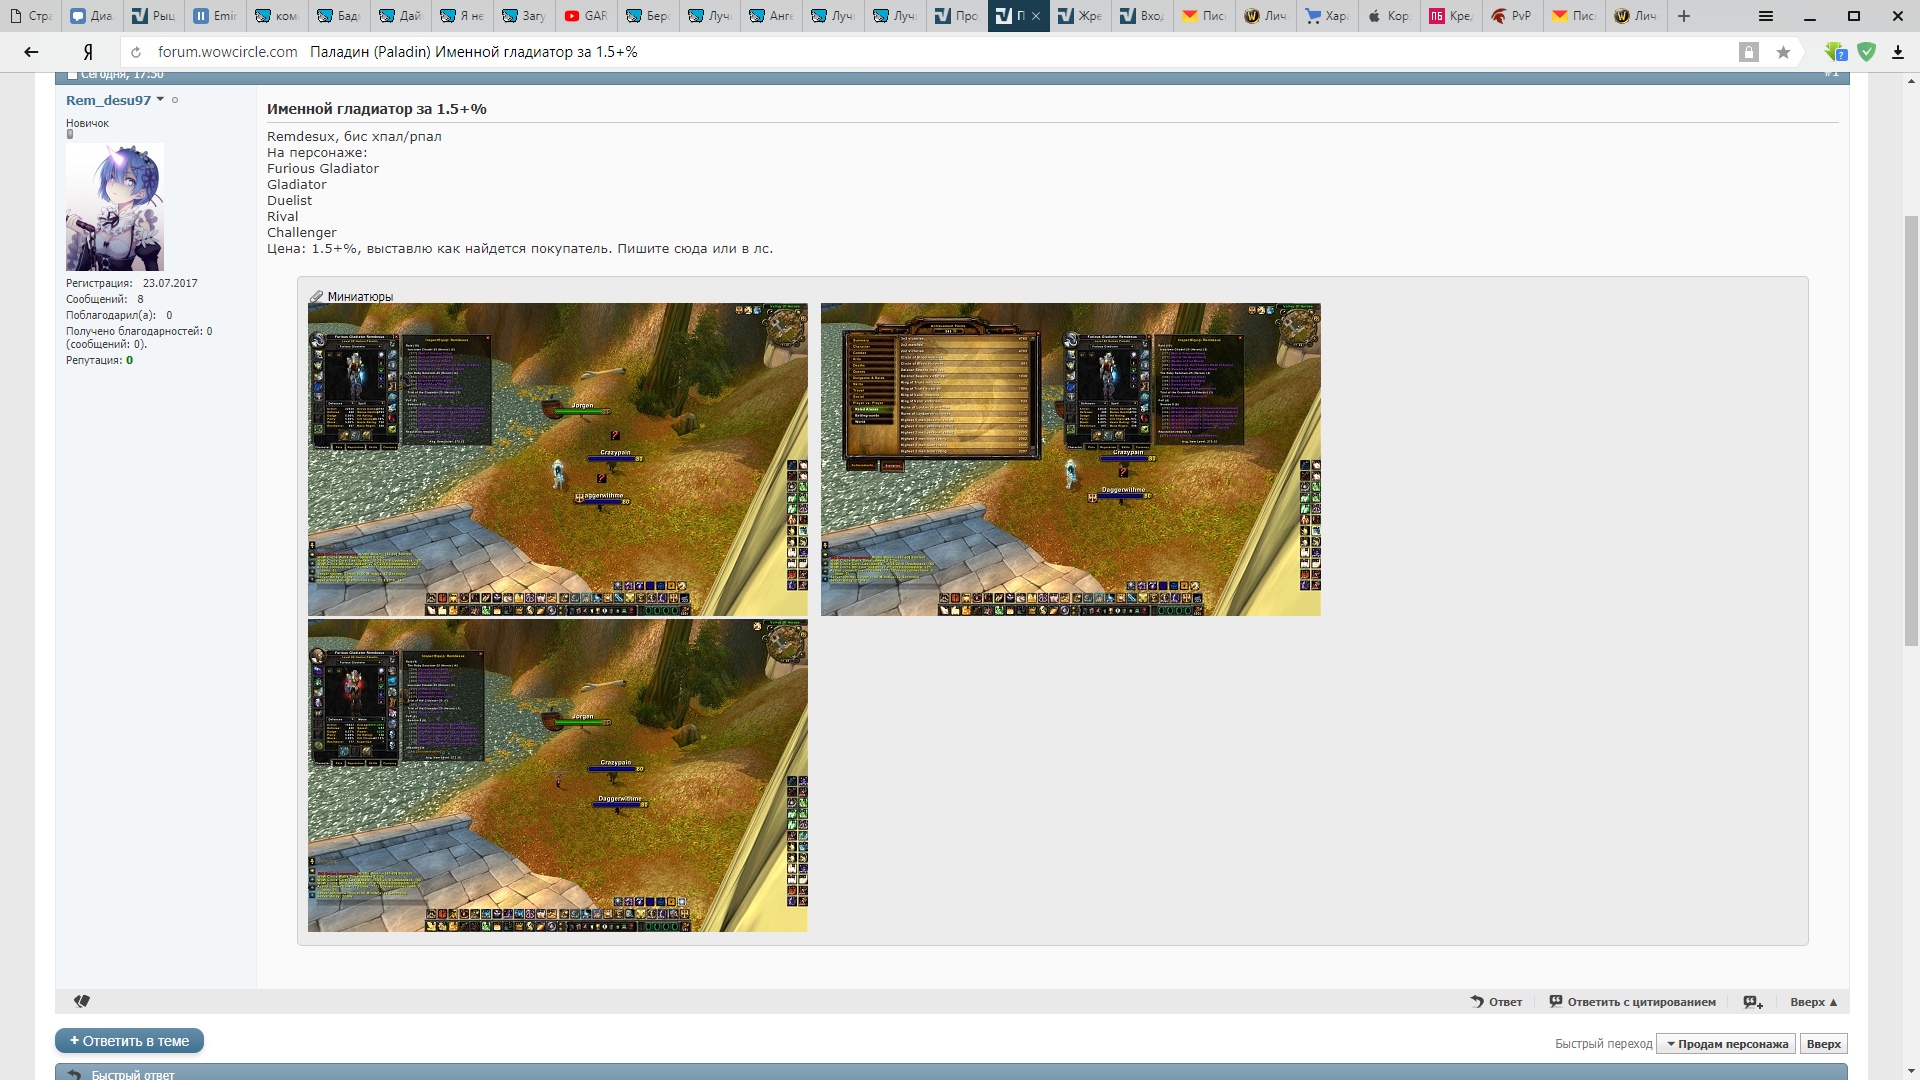Click the Yandex home icon

pos(88,52)
